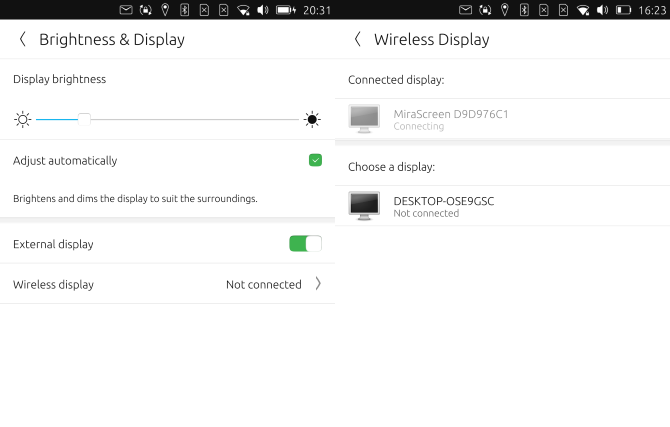Open battery indicator in the 16:23 status bar
Screen dimensions: 670x427
623,10
